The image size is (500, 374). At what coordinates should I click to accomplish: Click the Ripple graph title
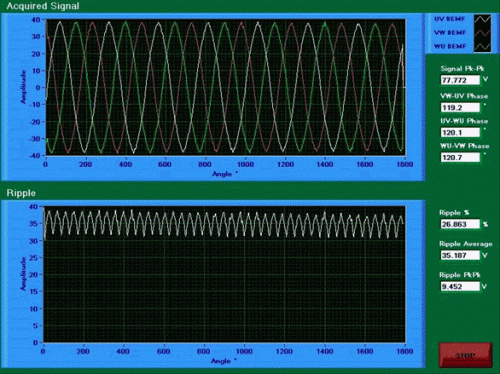21,193
